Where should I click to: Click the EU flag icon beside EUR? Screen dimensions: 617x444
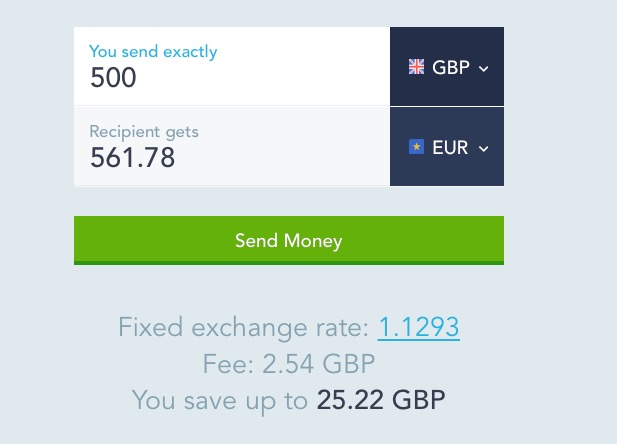416,147
